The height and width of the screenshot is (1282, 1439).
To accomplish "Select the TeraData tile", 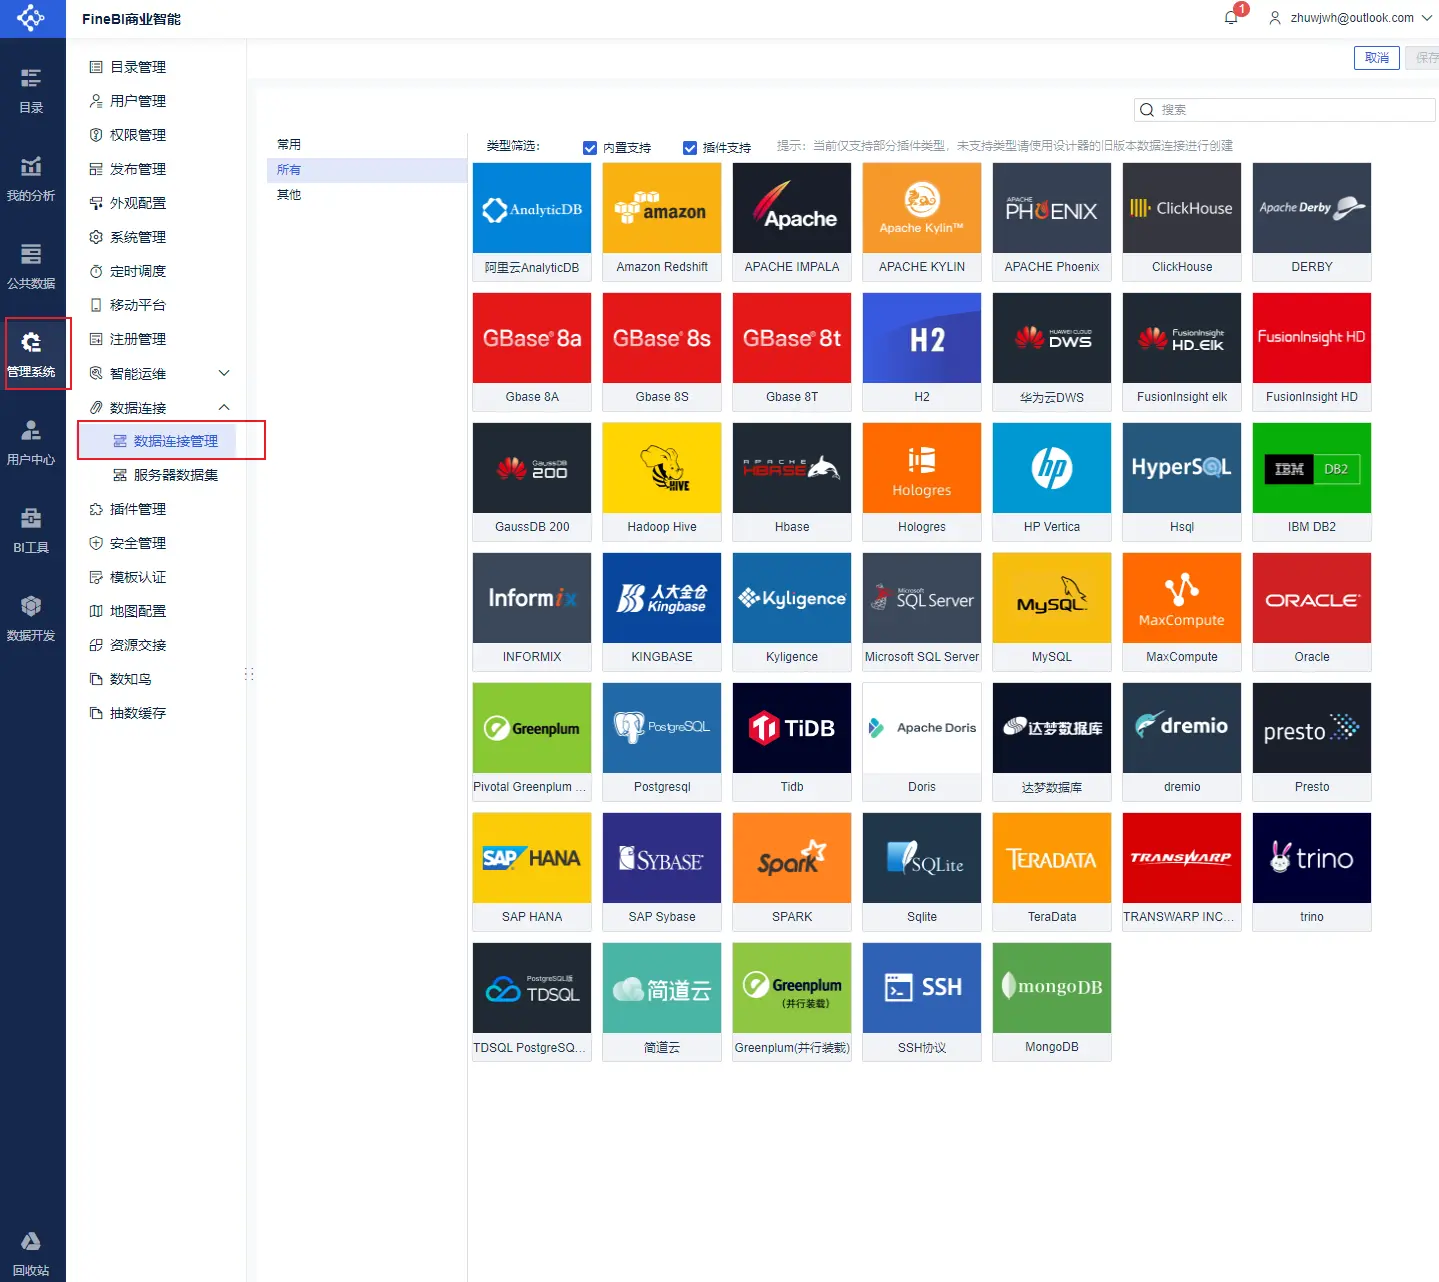I will (x=1052, y=871).
